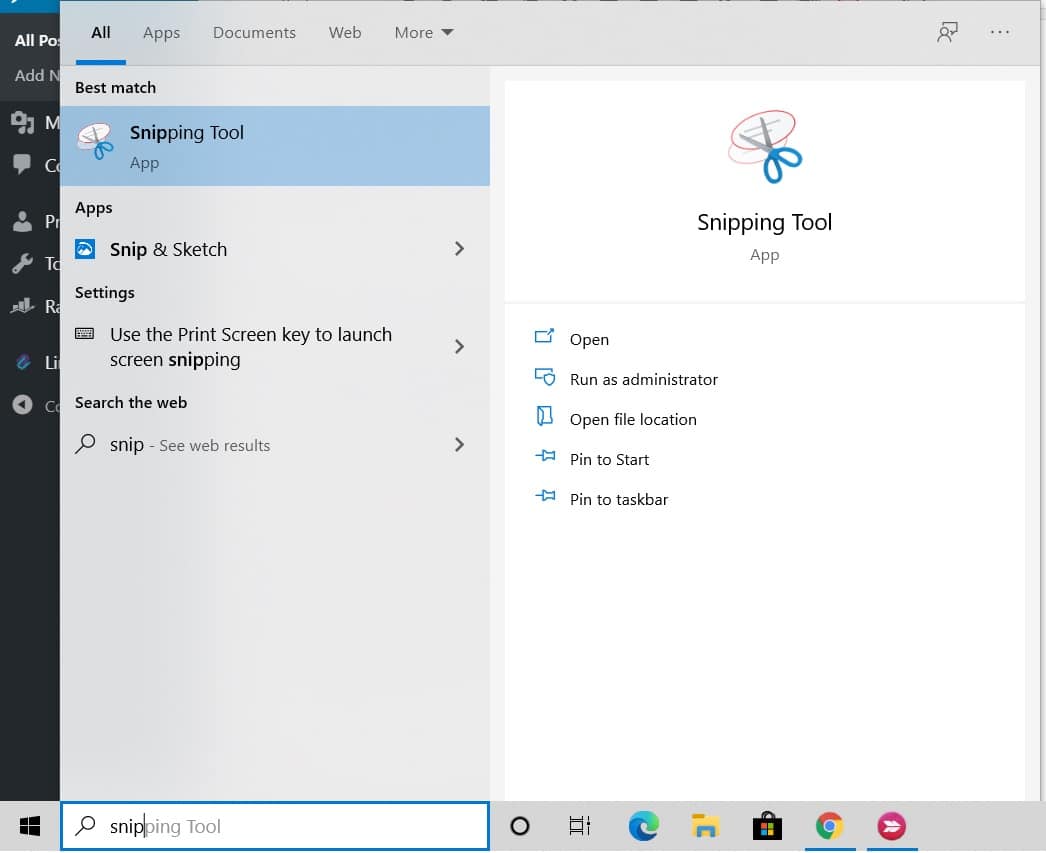Click the Profile user icon in sidebar
The image size is (1046, 853).
tap(22, 221)
